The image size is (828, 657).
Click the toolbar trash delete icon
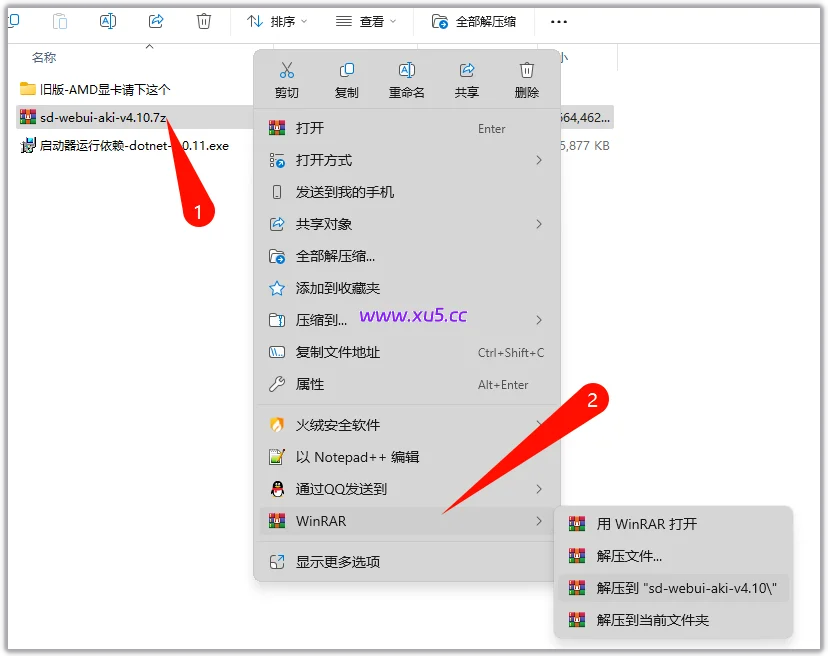coord(204,21)
